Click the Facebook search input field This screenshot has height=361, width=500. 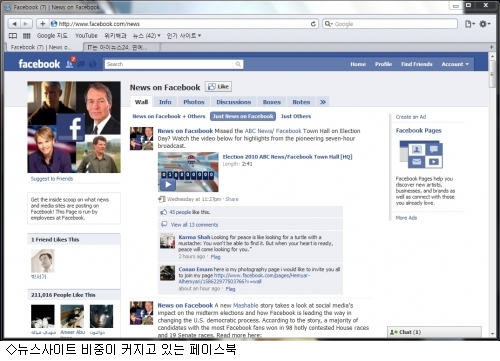(170, 64)
